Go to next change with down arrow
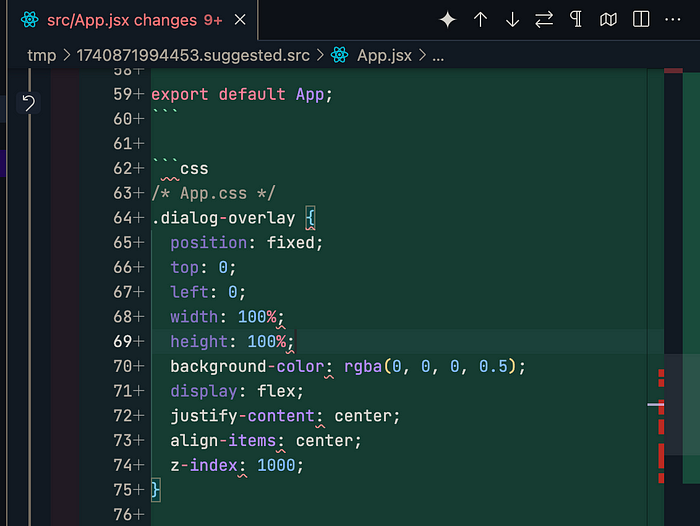Viewport: 700px width, 526px height. [512, 20]
